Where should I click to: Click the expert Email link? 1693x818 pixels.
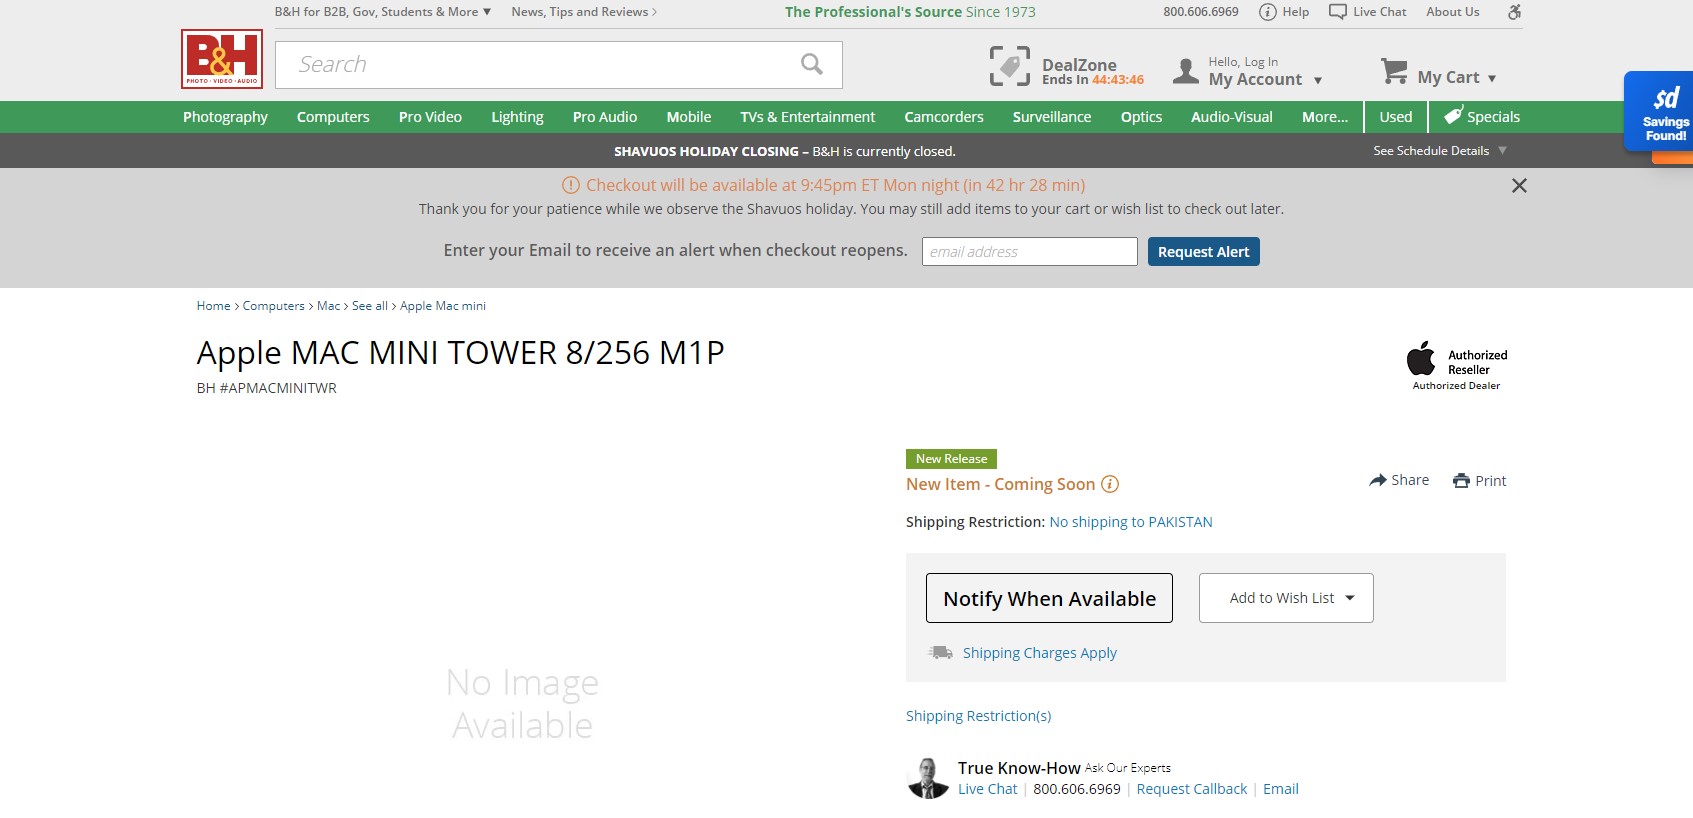(x=1281, y=789)
